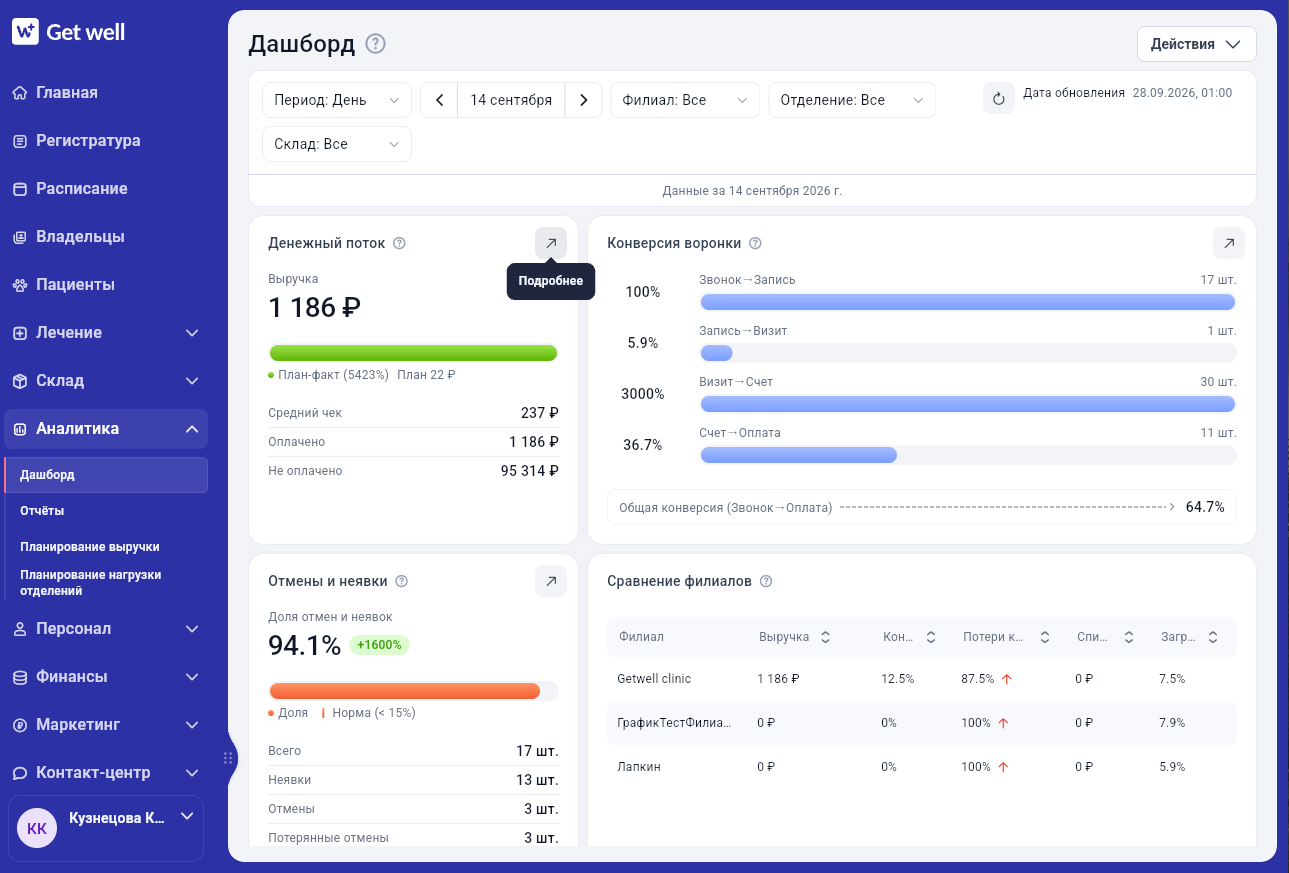Click the План-факт green progress bar

413,353
